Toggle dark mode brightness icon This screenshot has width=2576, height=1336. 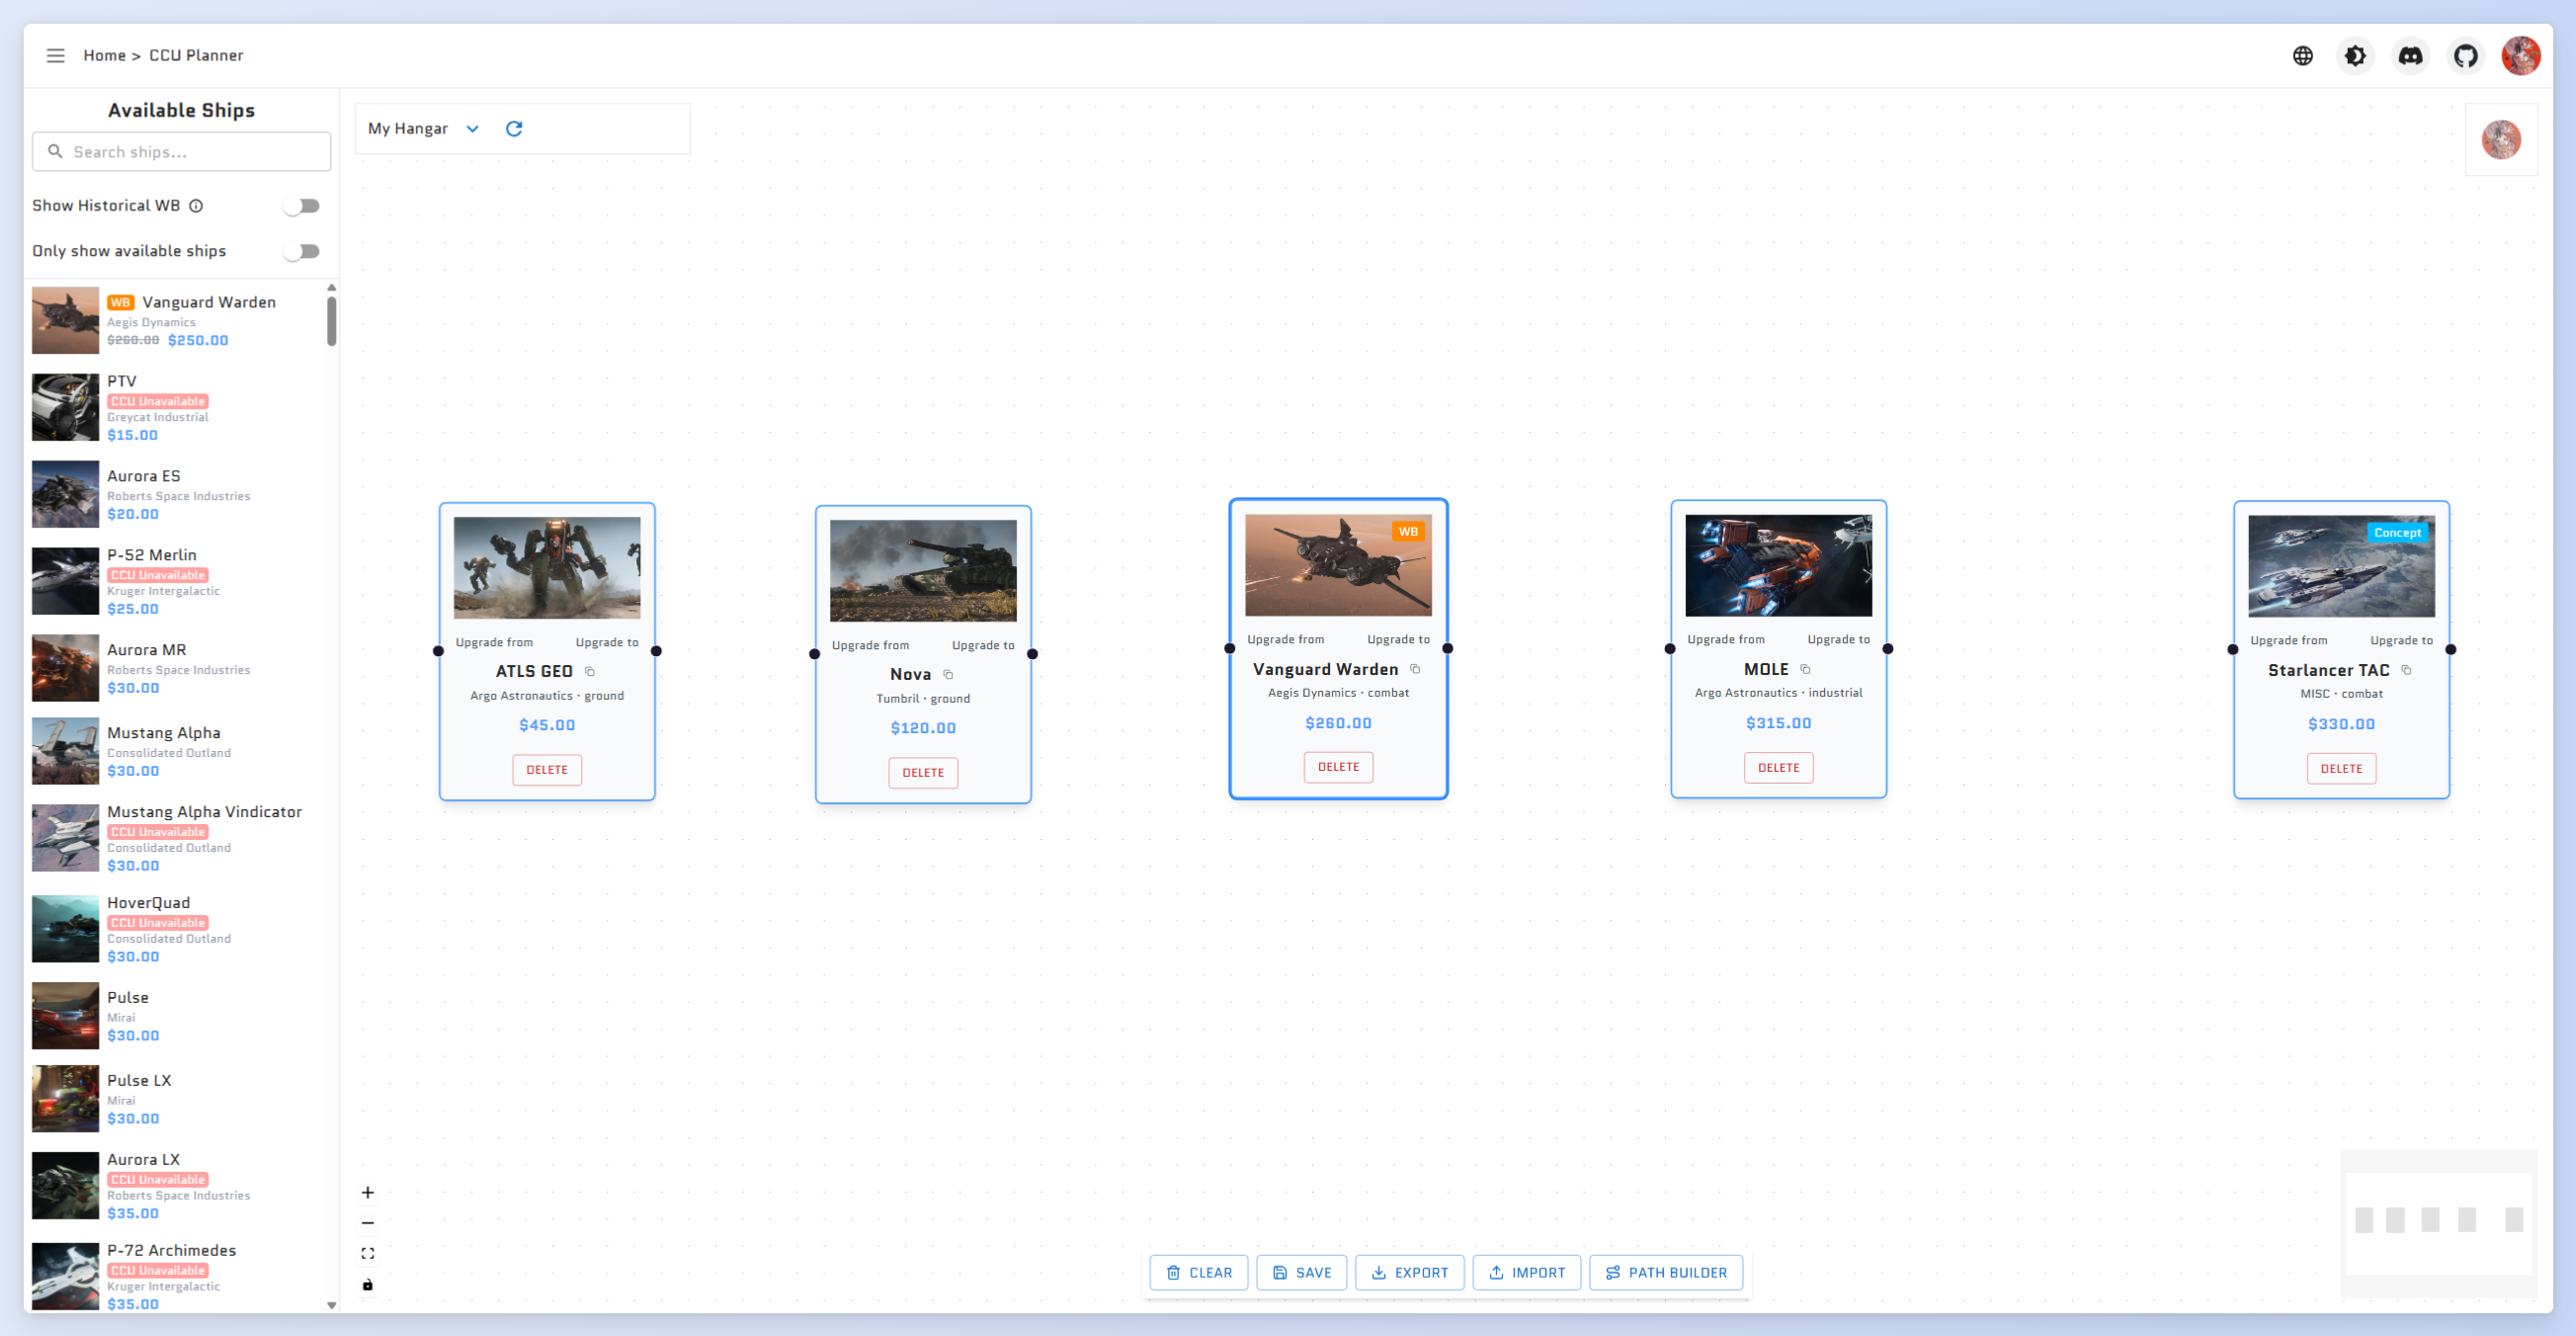point(2355,56)
